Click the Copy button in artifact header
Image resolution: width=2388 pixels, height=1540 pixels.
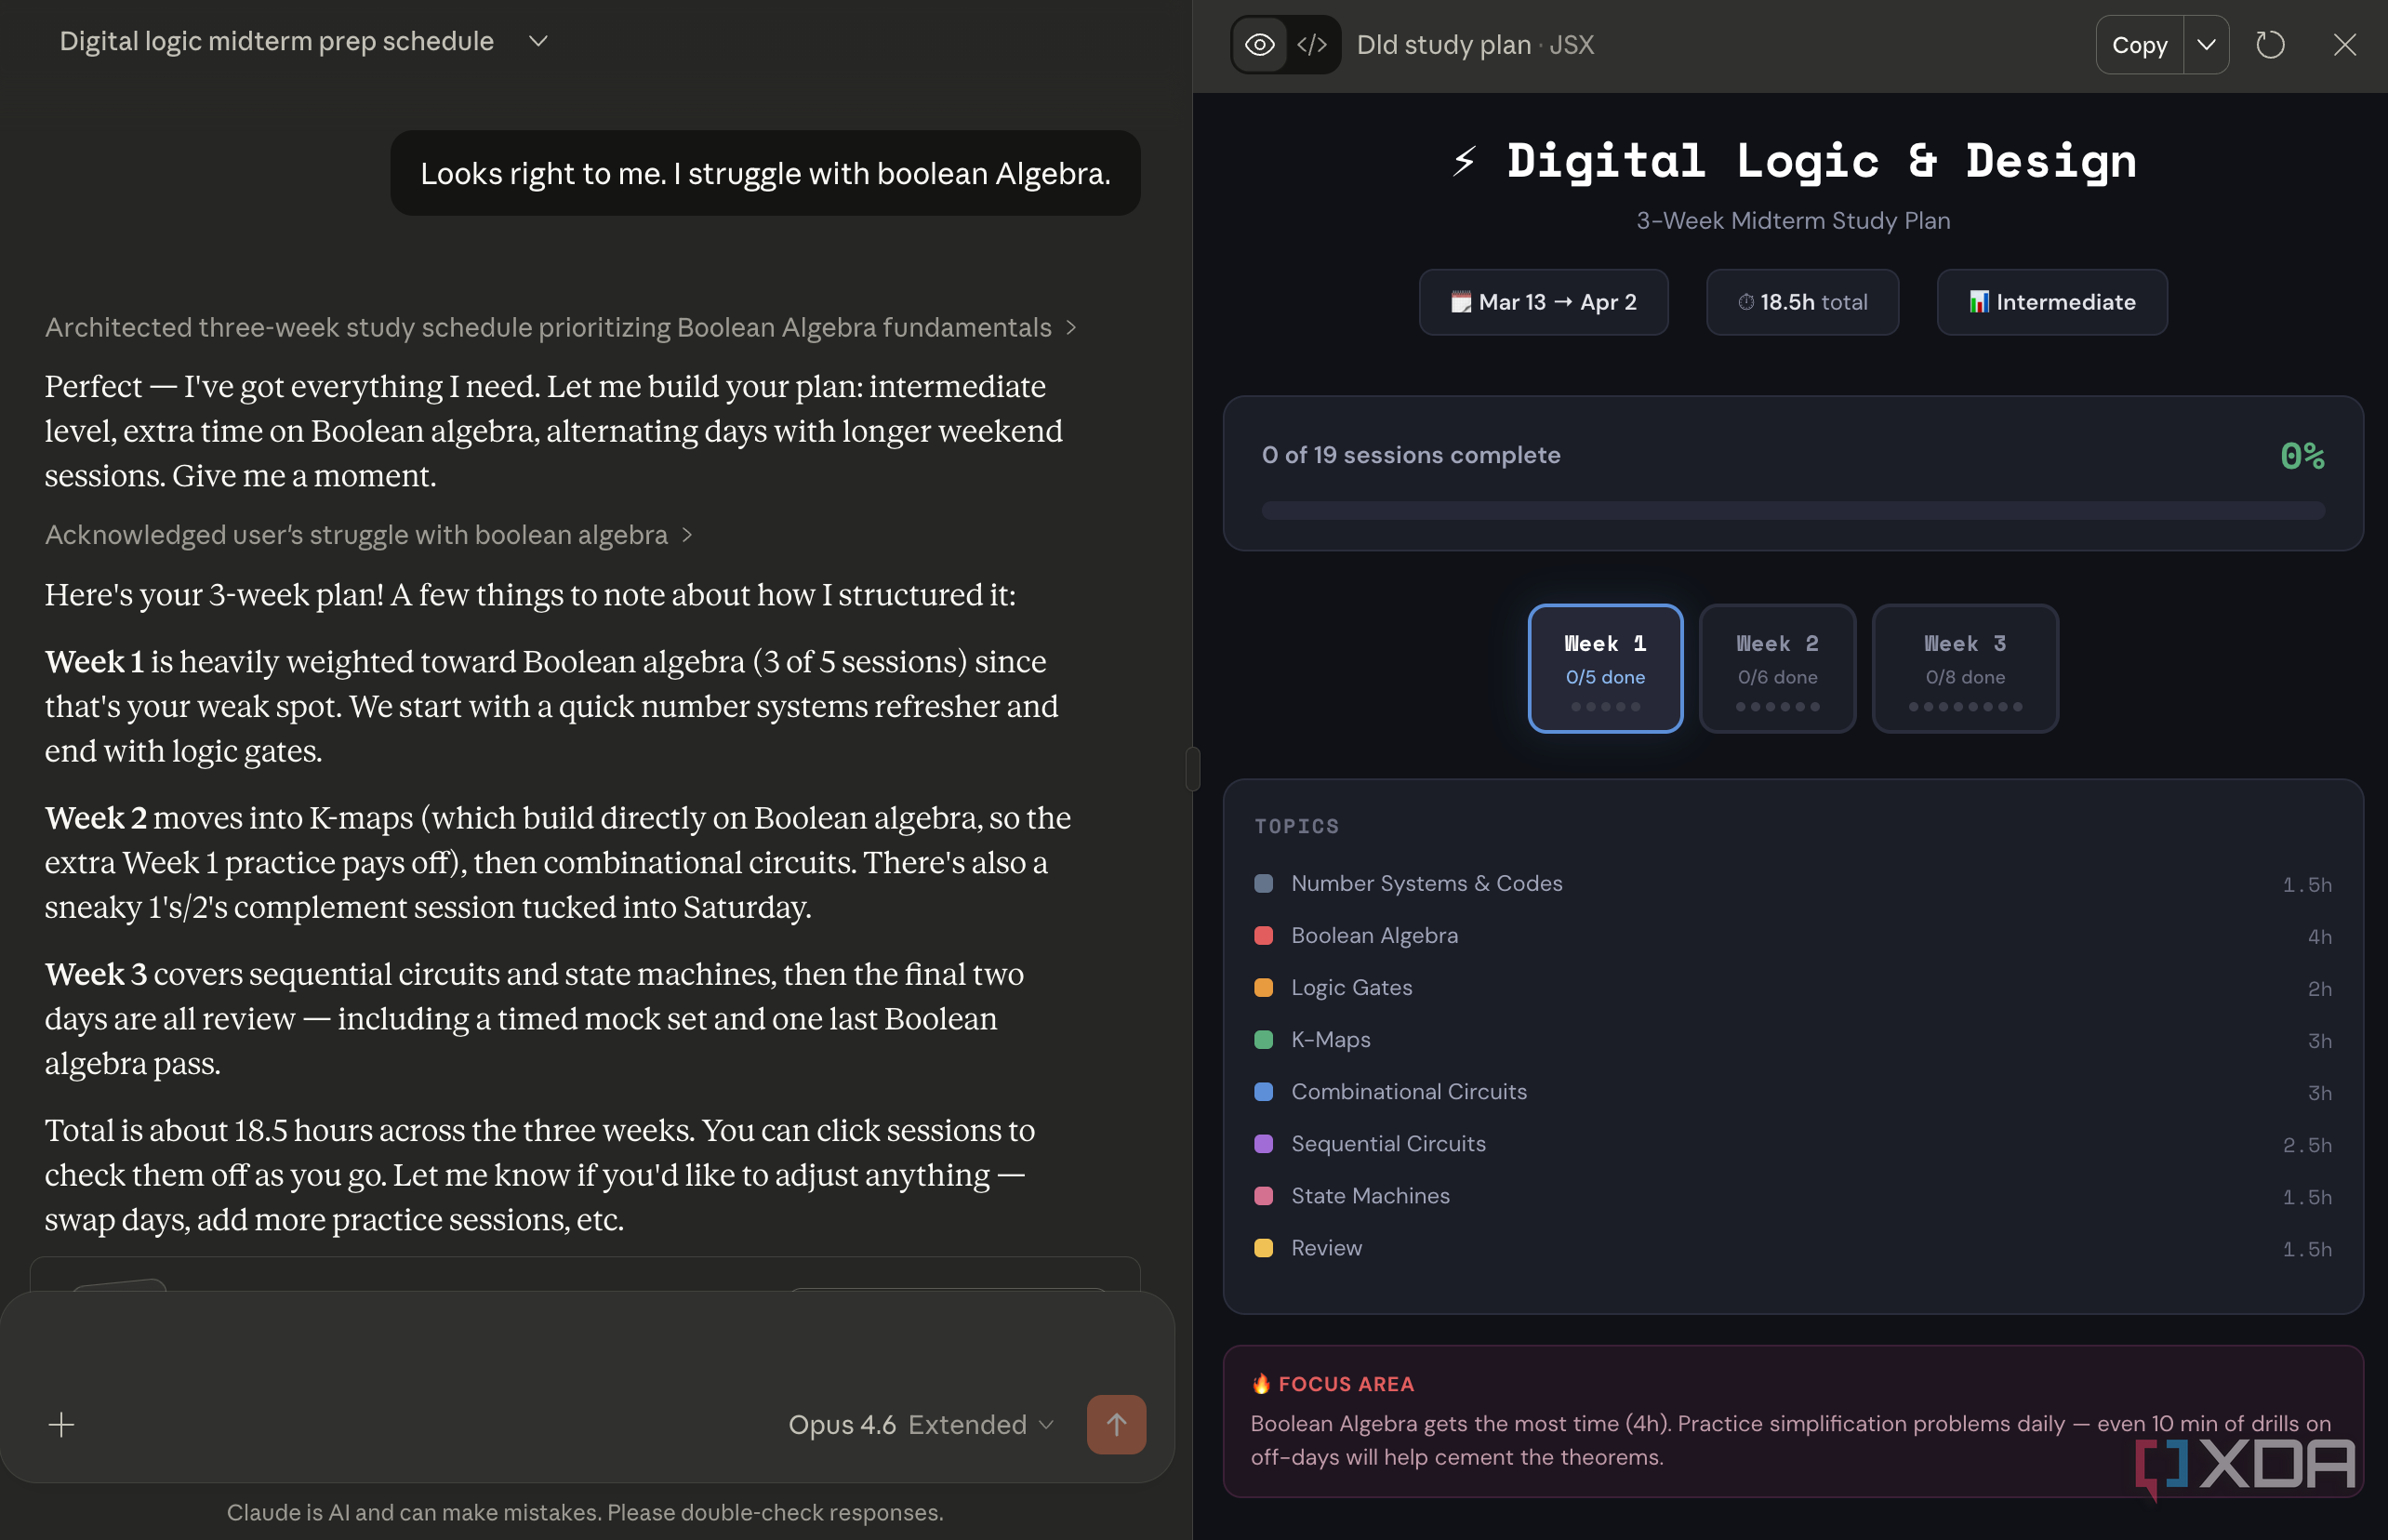pyautogui.click(x=2140, y=45)
